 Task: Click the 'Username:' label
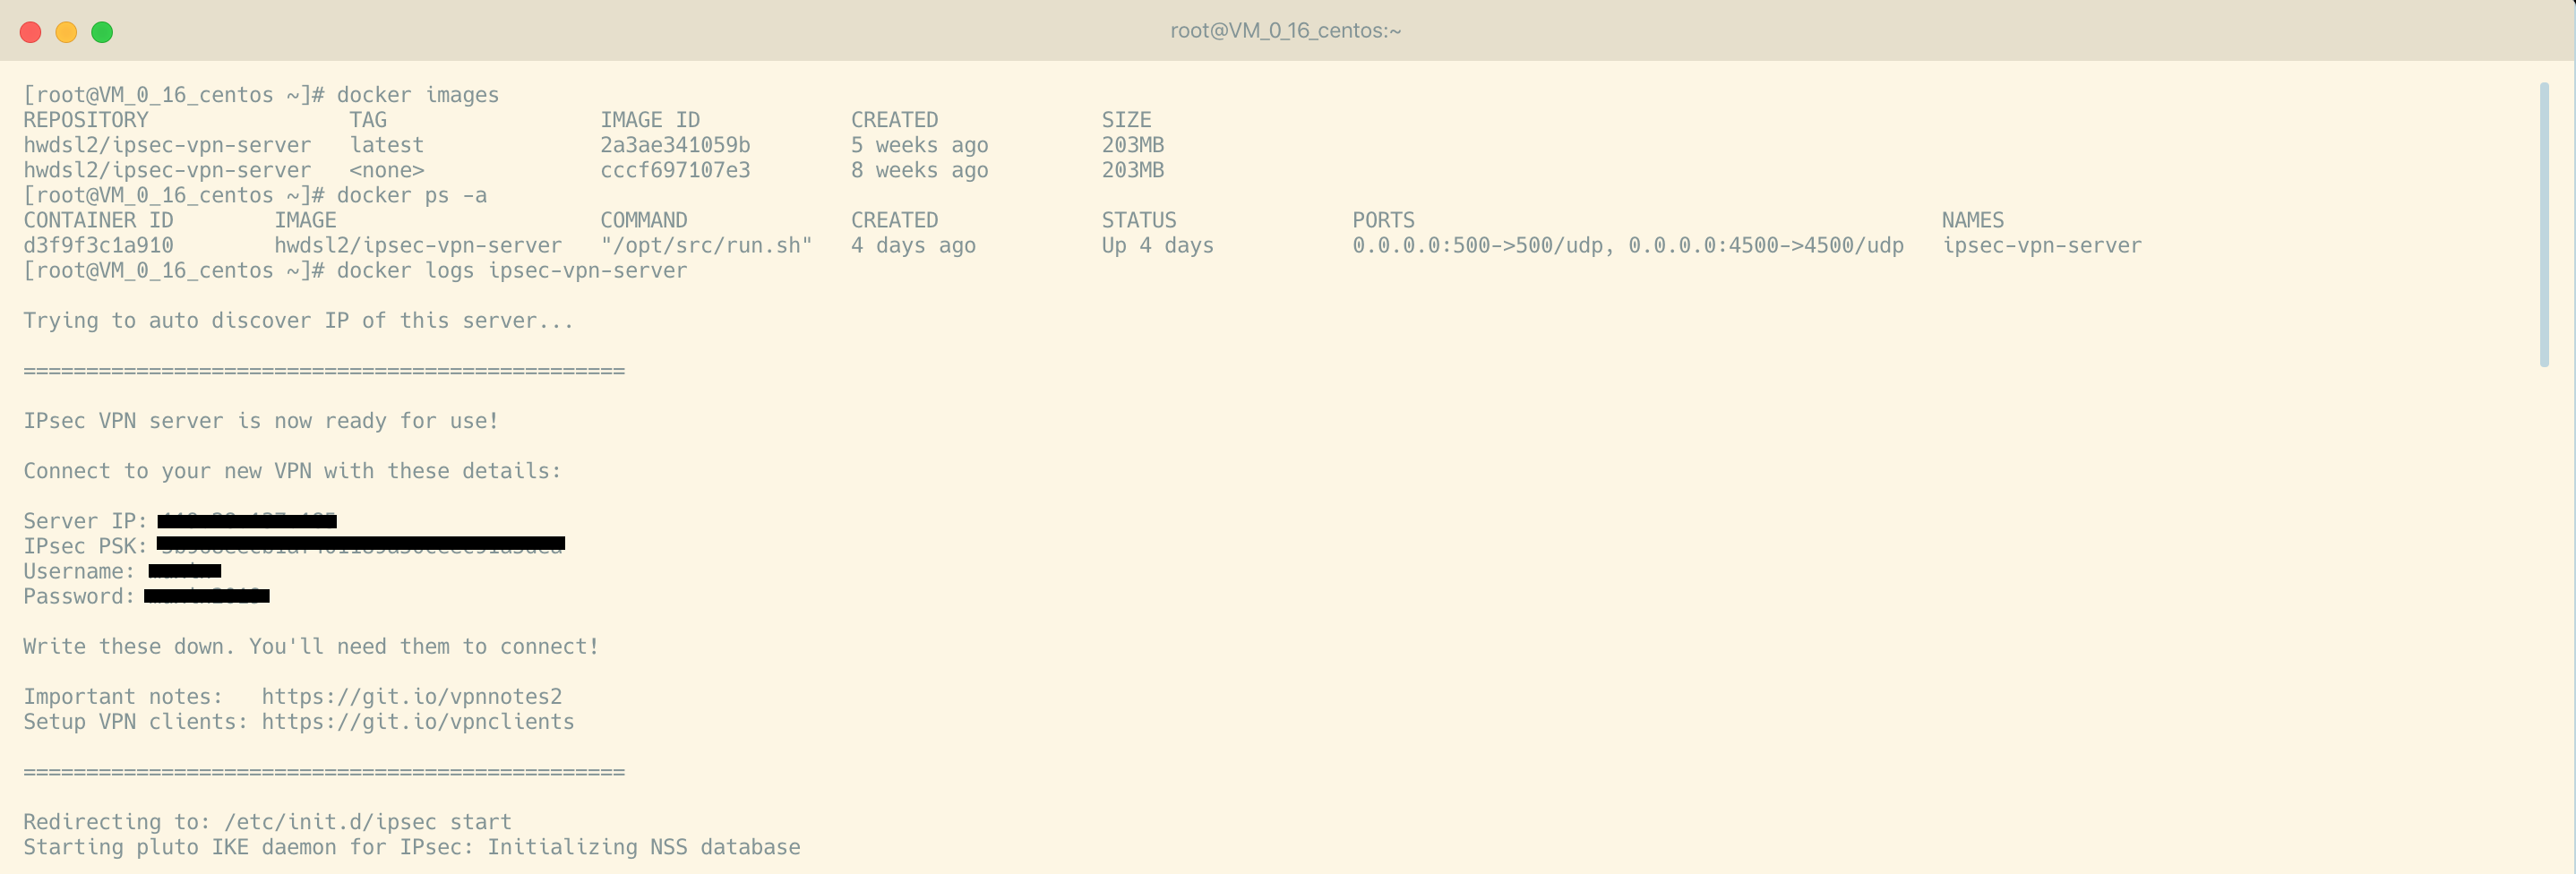click(x=79, y=571)
